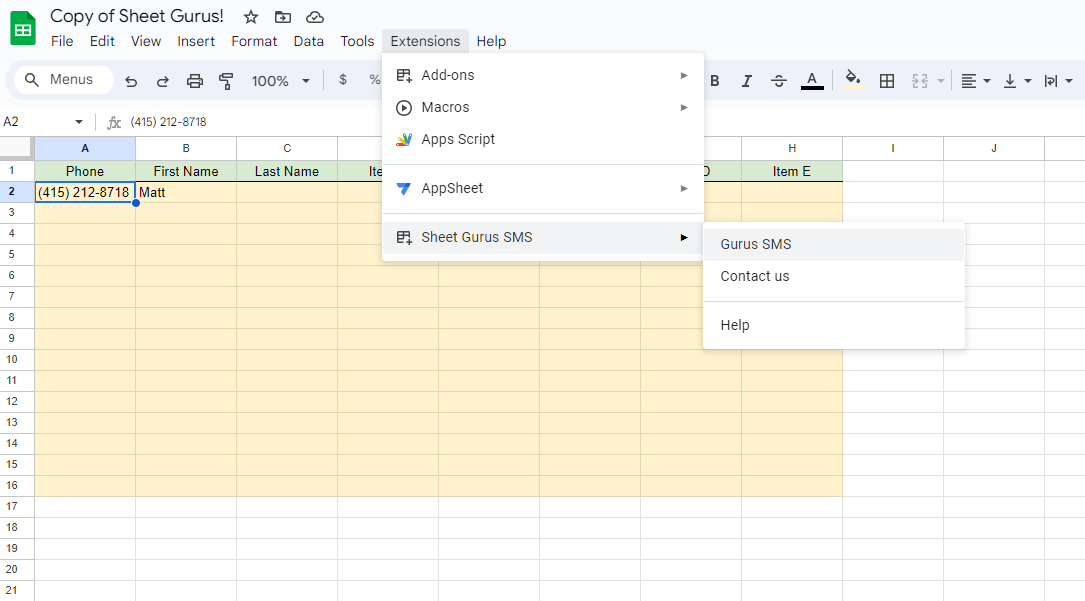Launch Gurus SMS from submenu
1085x601 pixels.
point(834,244)
